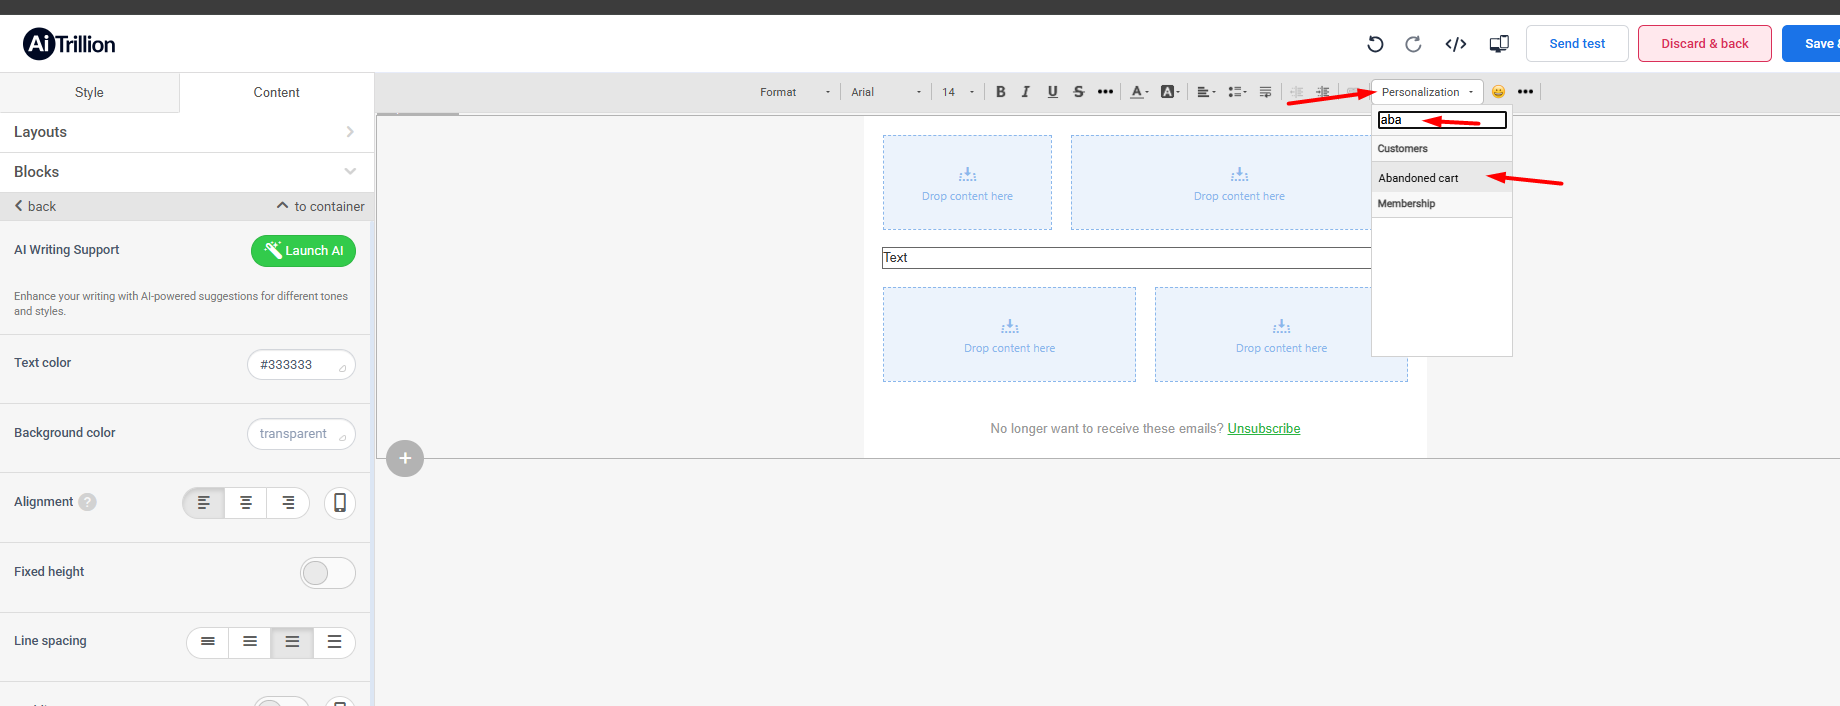Toggle the Fixed height switch
1840x706 pixels.
point(327,573)
